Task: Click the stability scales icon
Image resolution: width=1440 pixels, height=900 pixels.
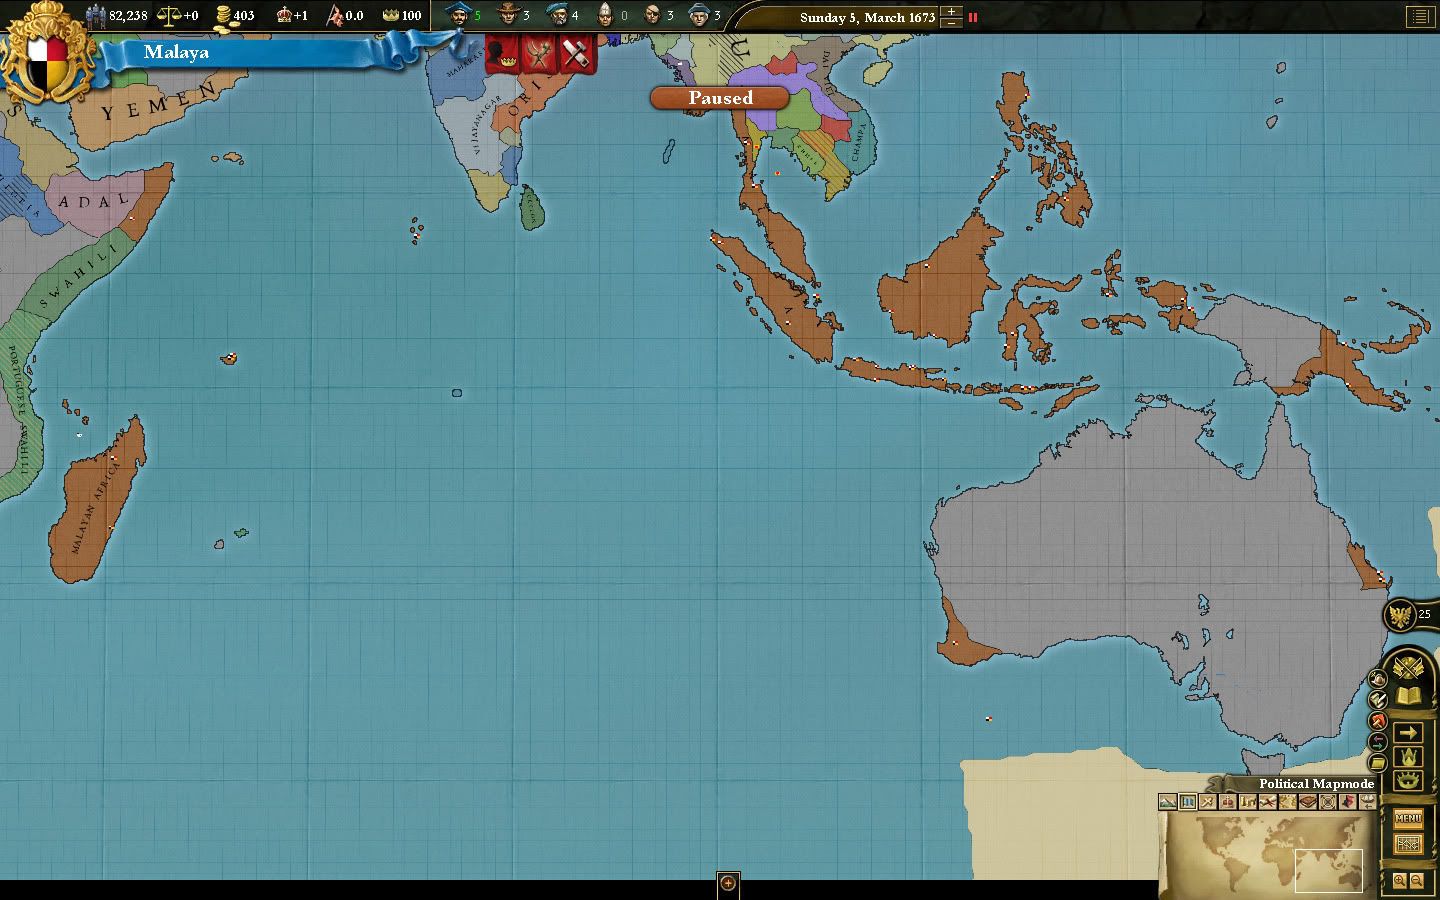Action: point(169,15)
